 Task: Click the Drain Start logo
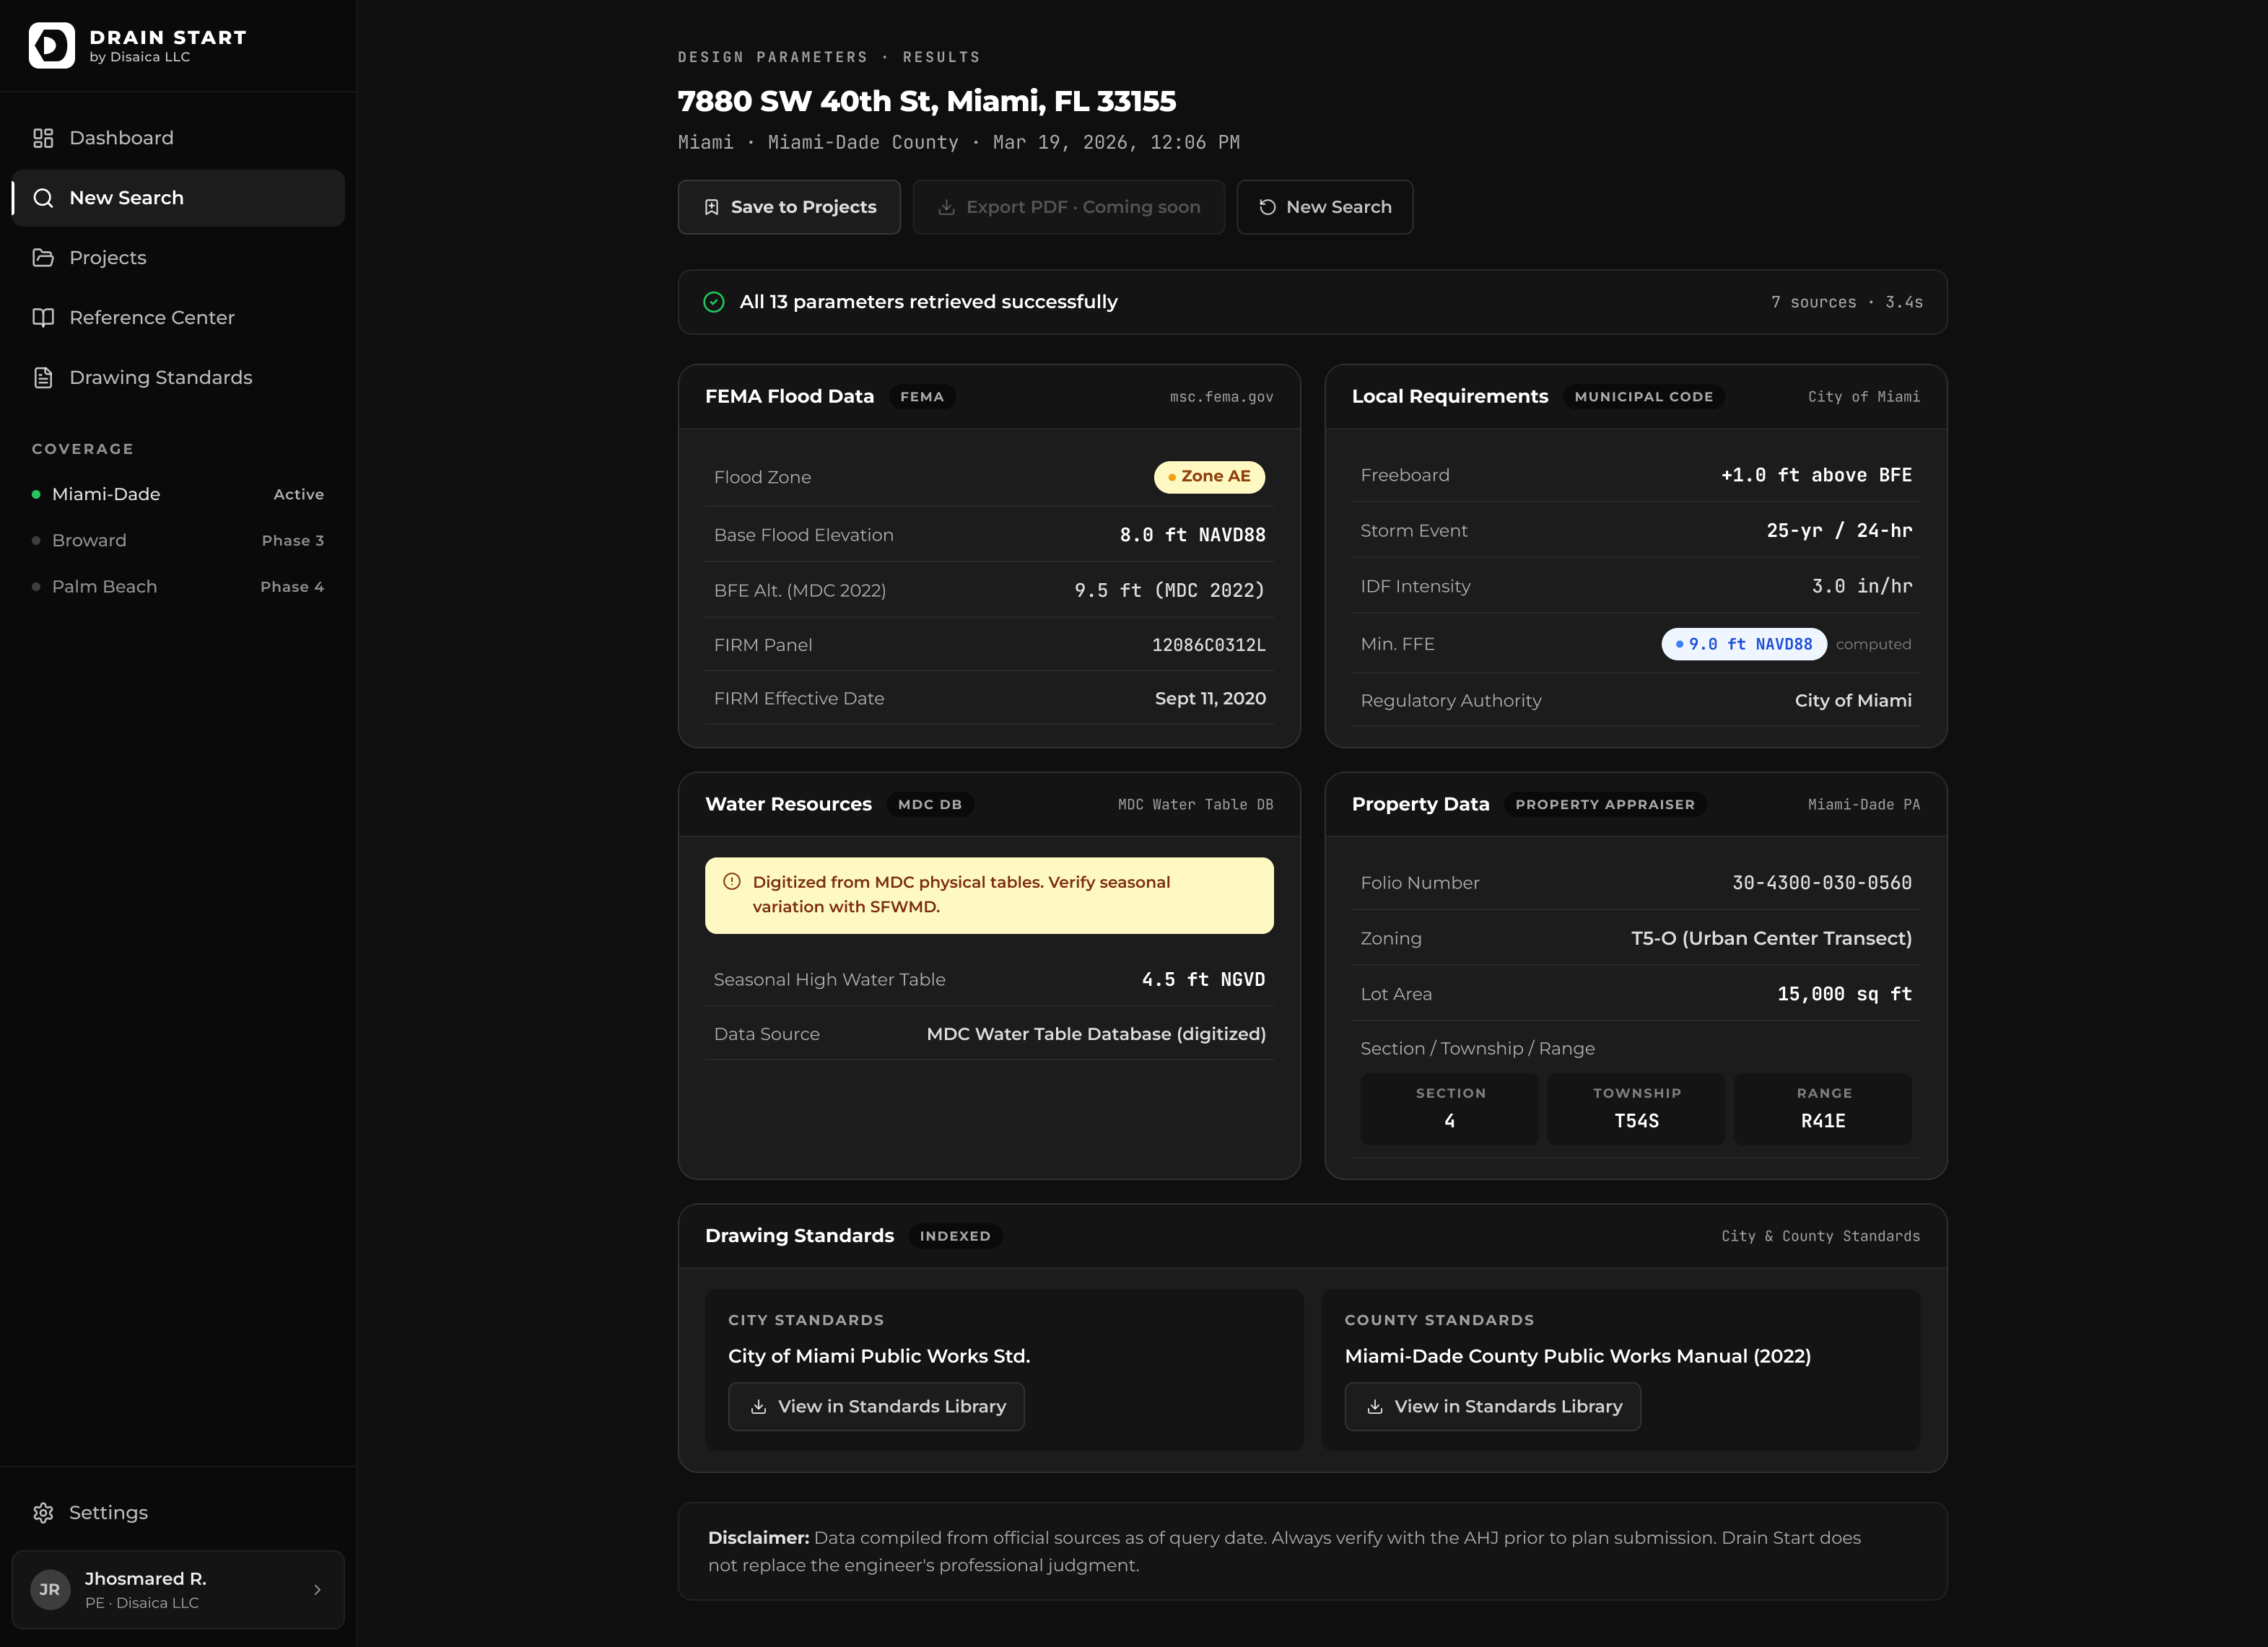52,44
